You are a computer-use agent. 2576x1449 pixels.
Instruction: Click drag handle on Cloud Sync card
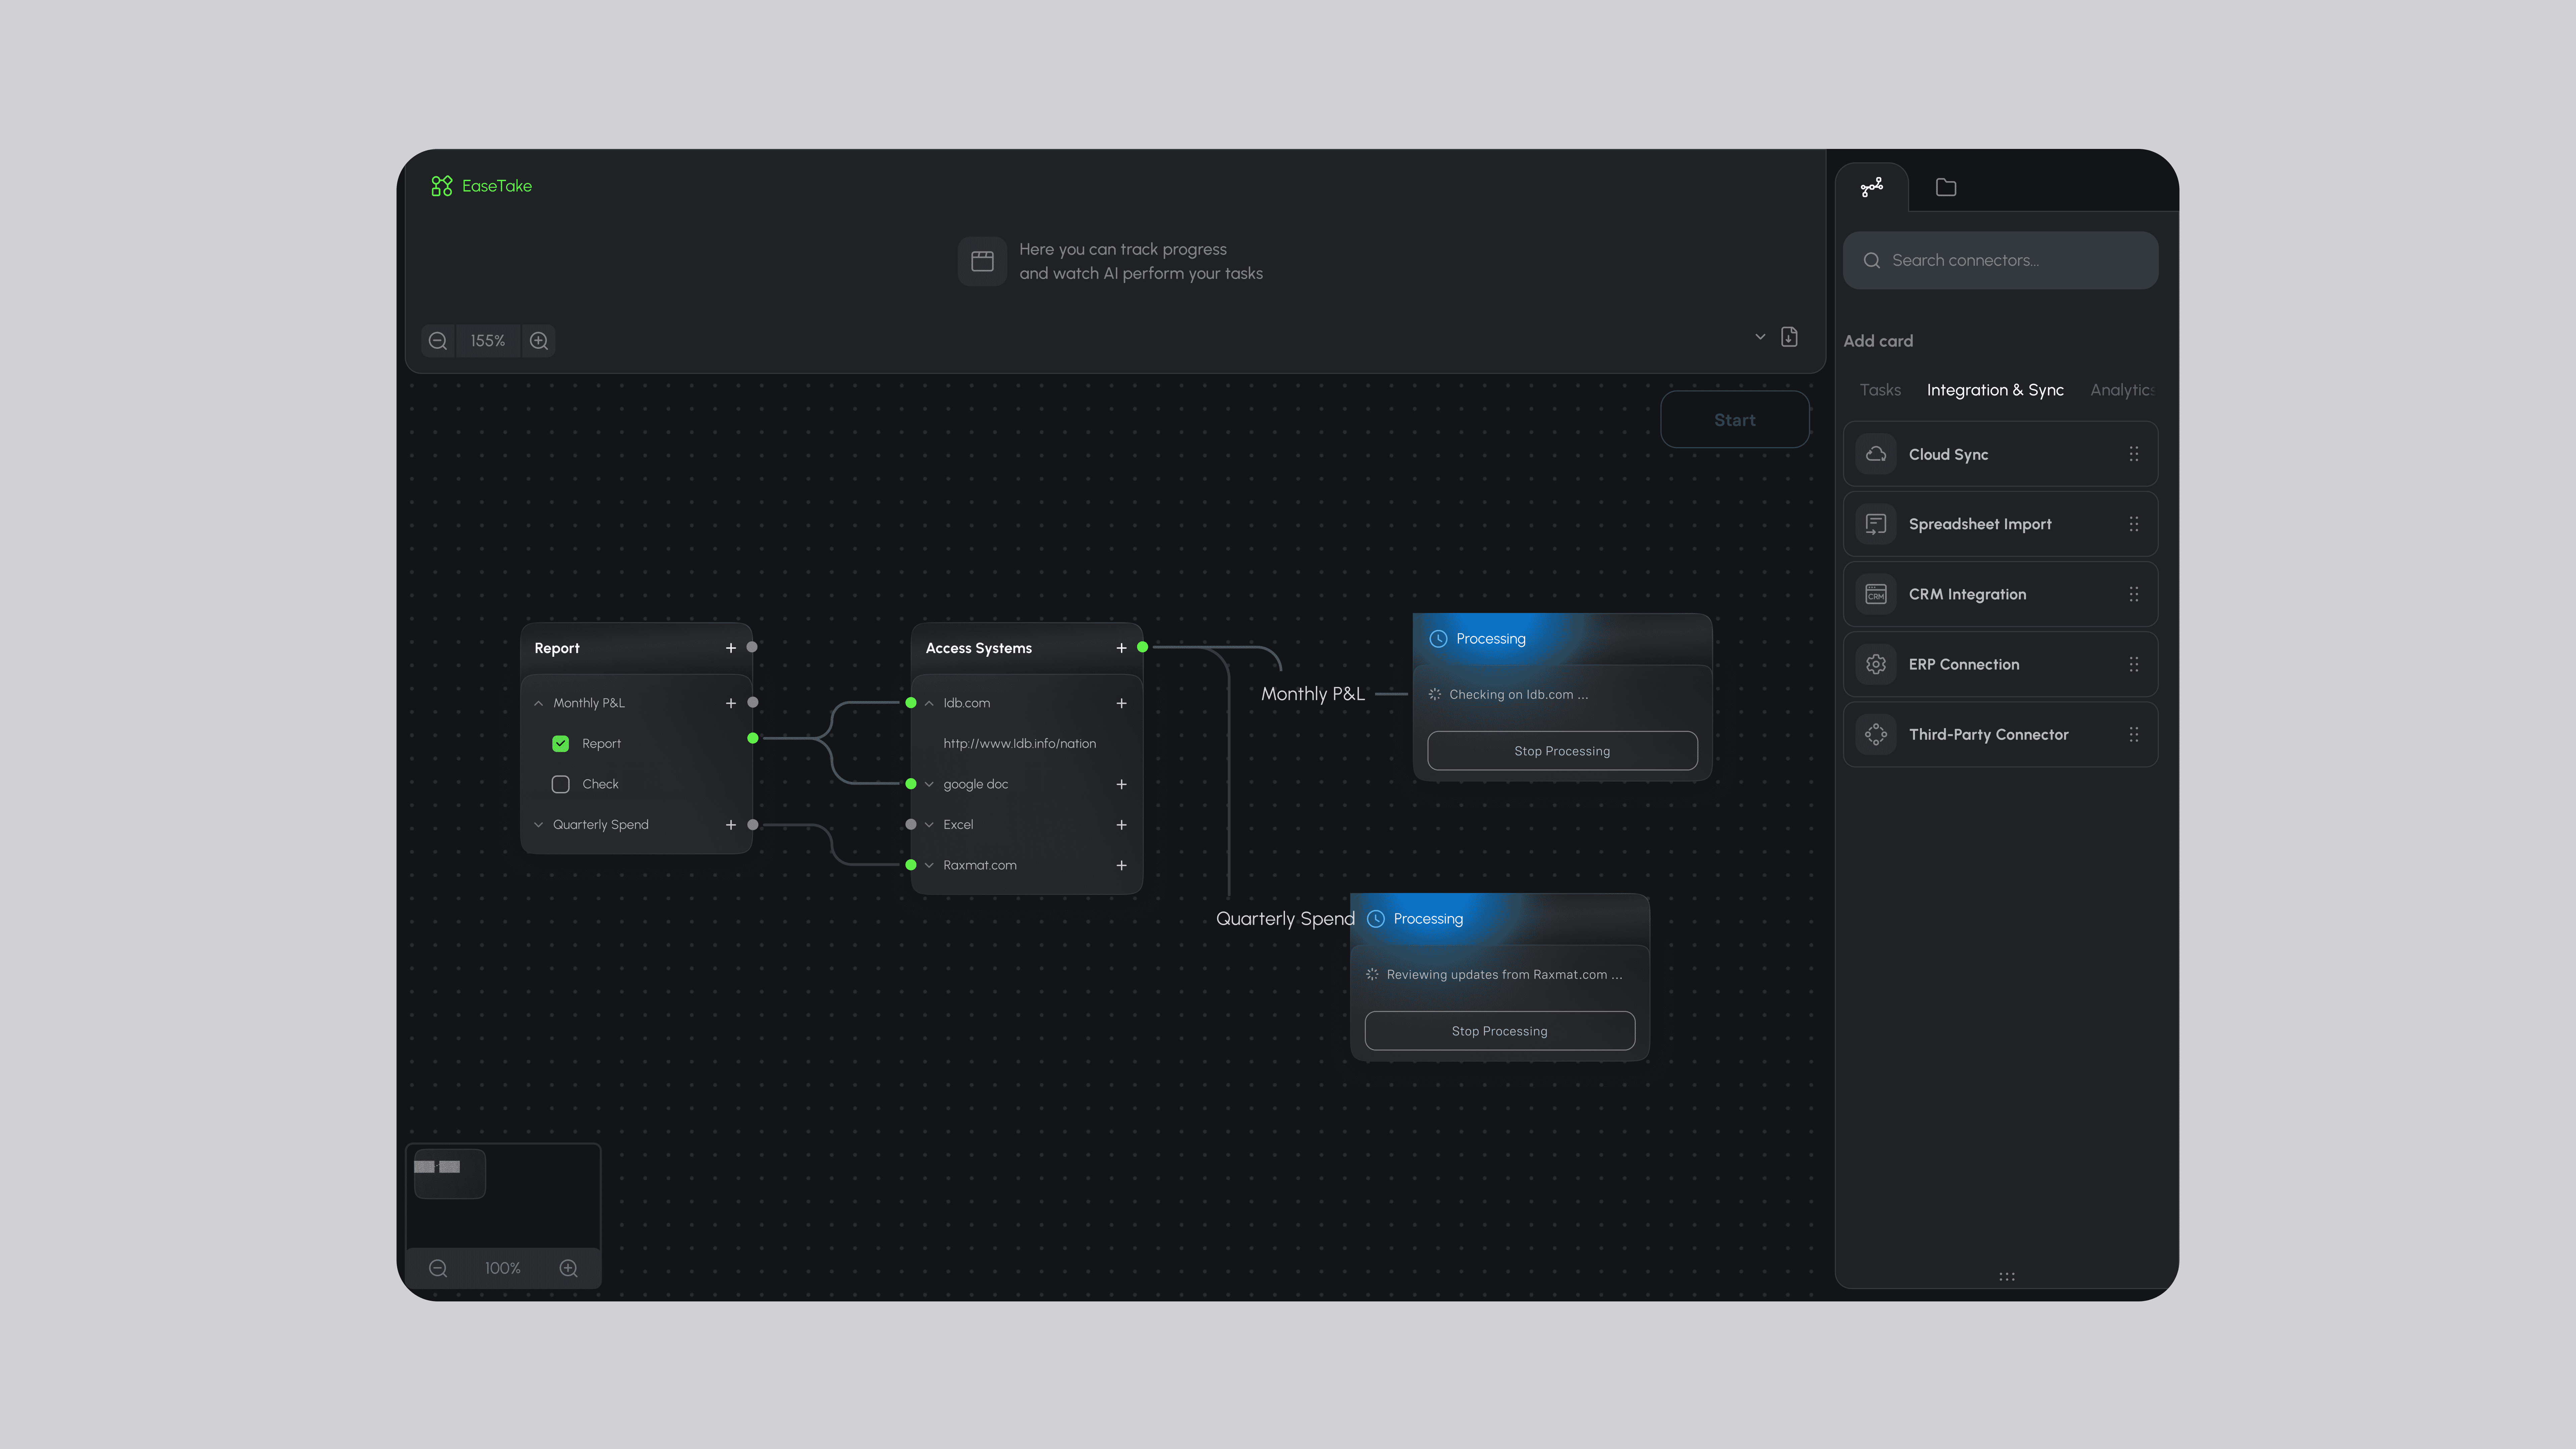pos(2134,454)
